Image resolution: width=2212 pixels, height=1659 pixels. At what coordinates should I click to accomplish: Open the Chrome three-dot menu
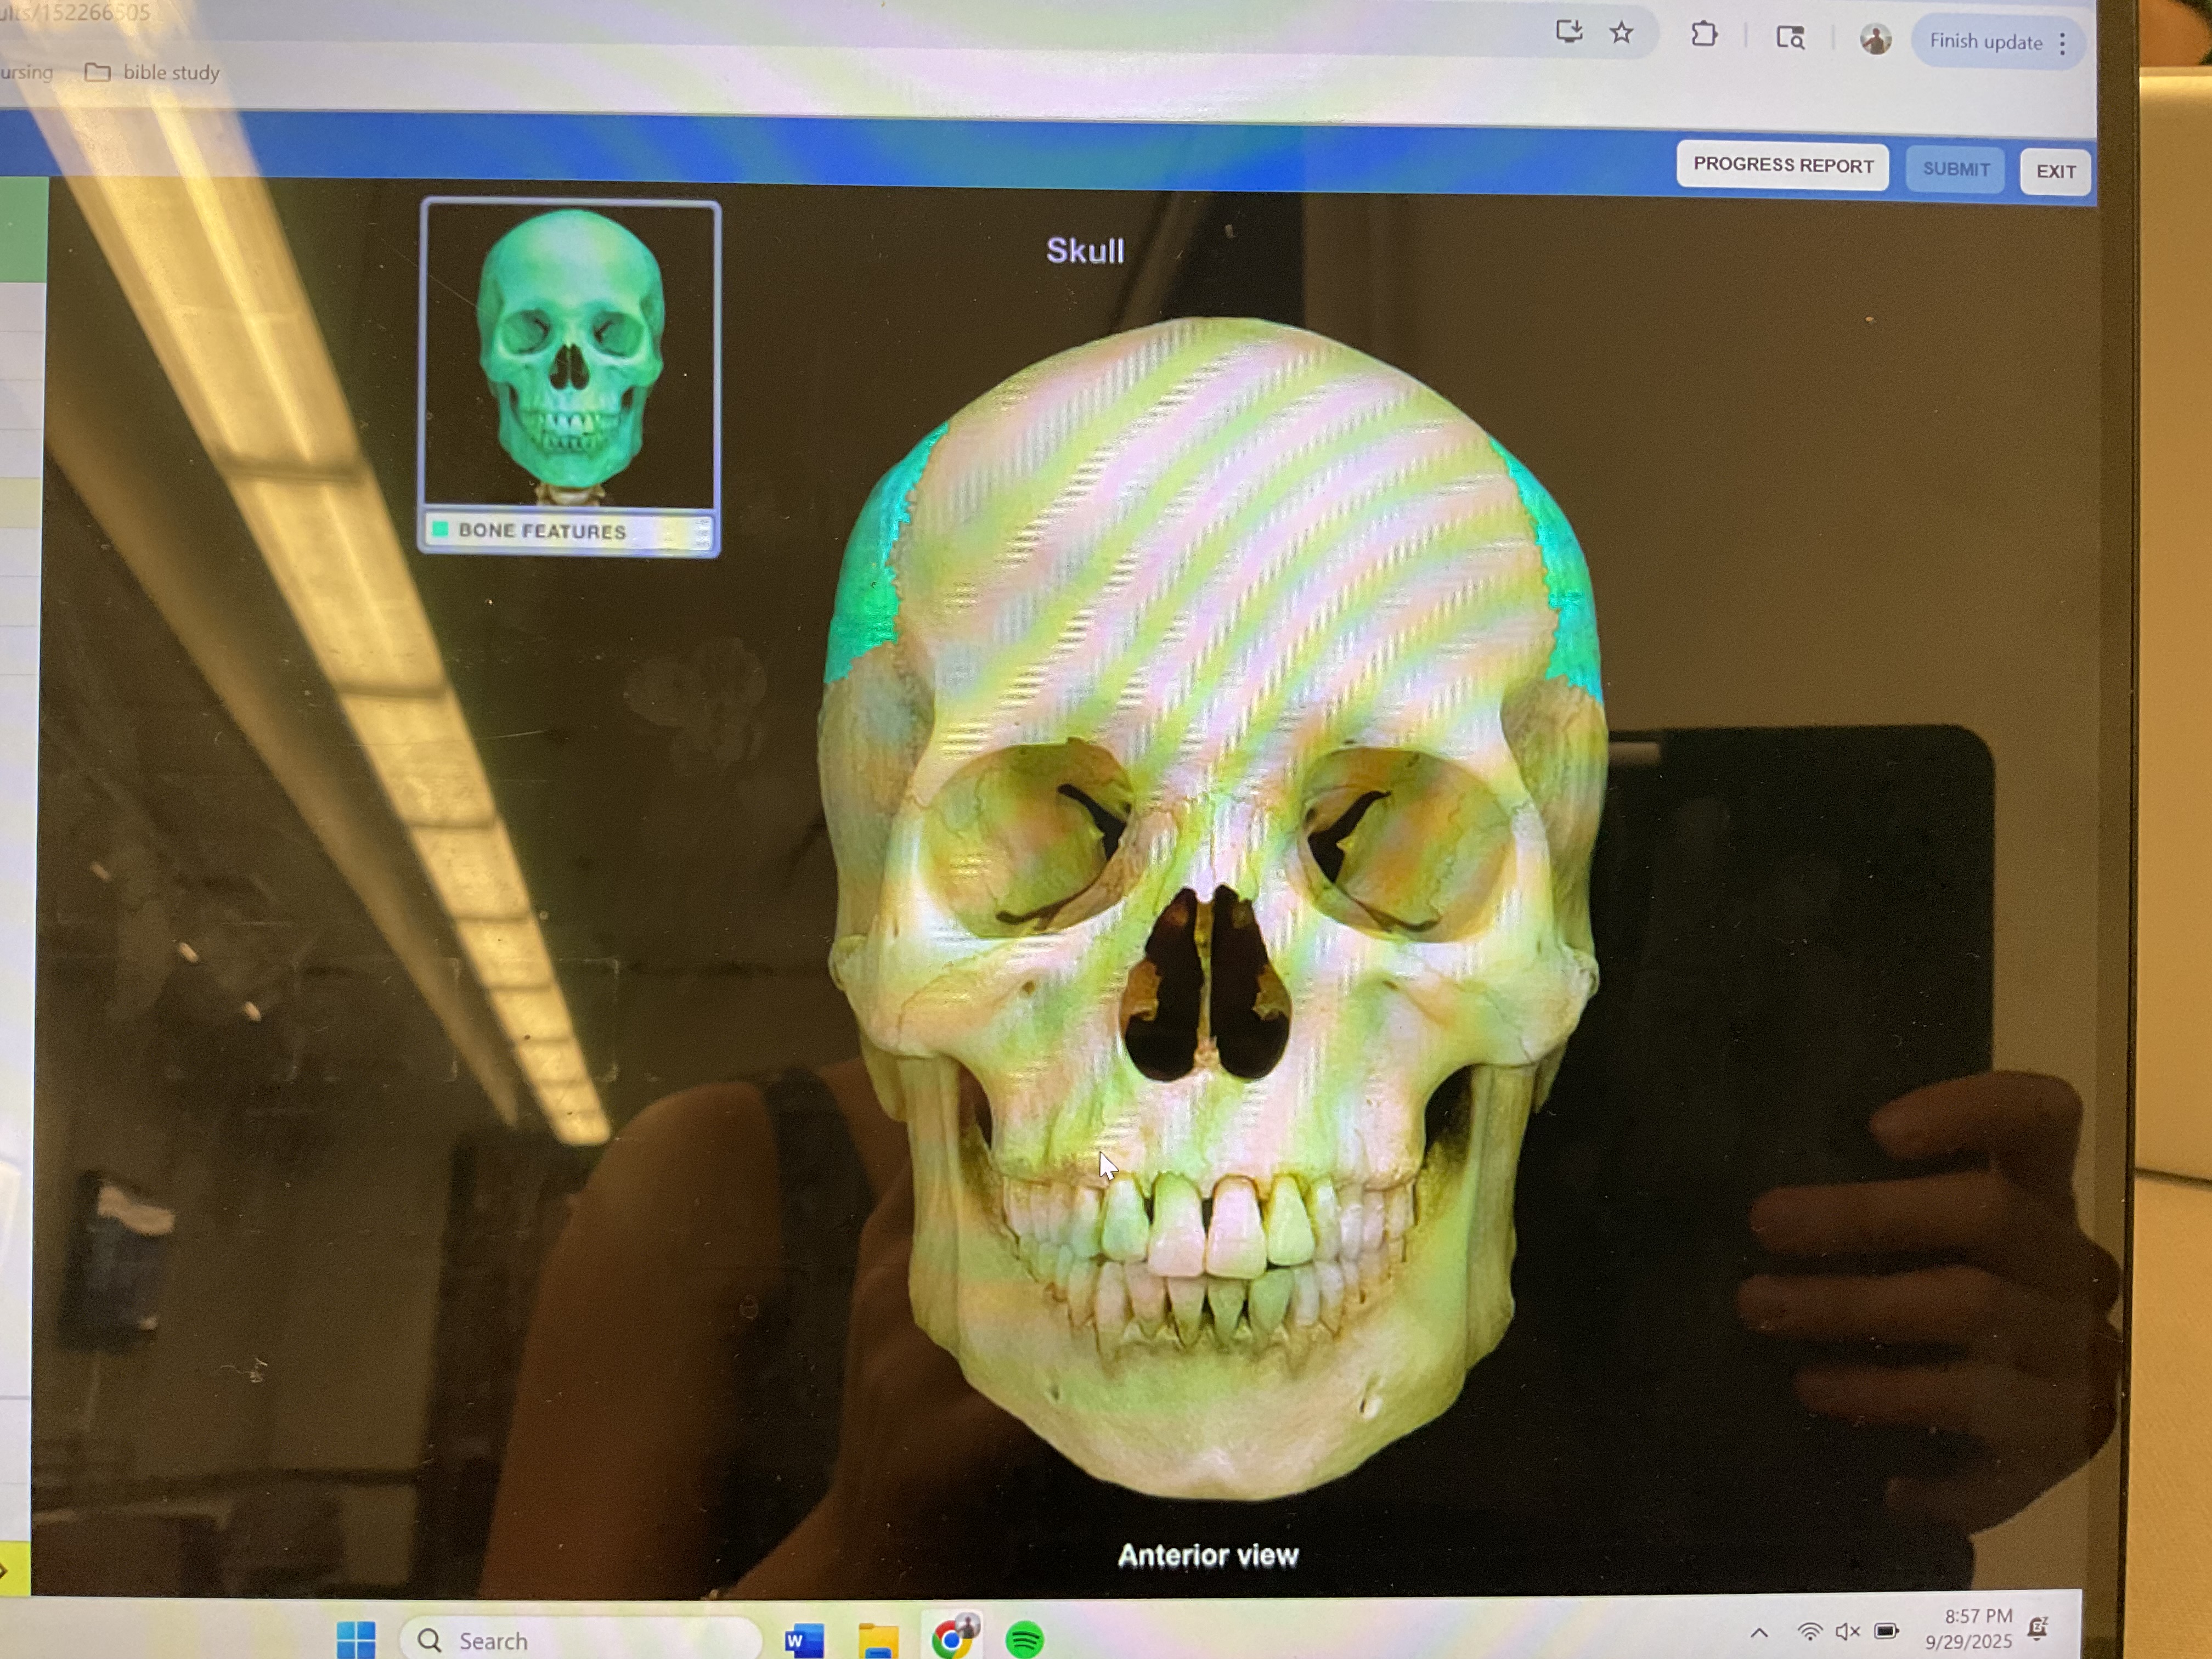tap(2062, 43)
